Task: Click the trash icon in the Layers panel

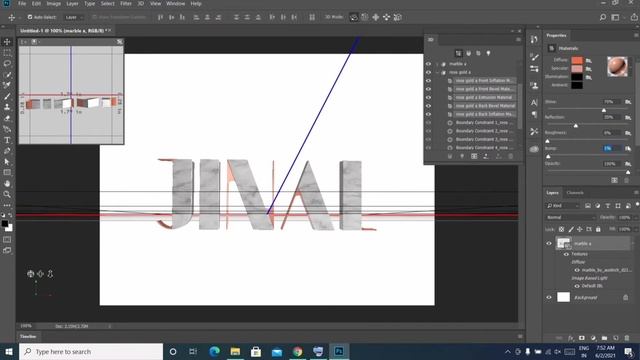Action: pos(627,338)
